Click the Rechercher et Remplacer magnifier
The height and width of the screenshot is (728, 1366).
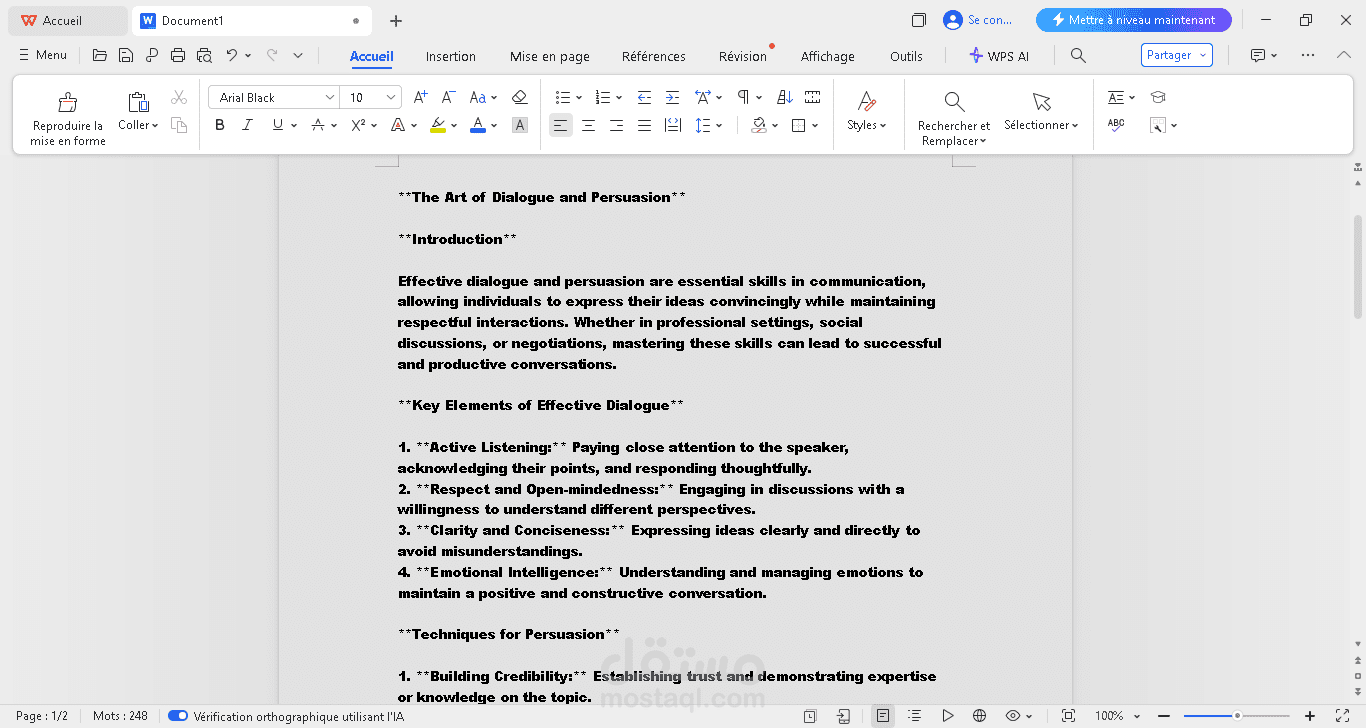coord(954,102)
